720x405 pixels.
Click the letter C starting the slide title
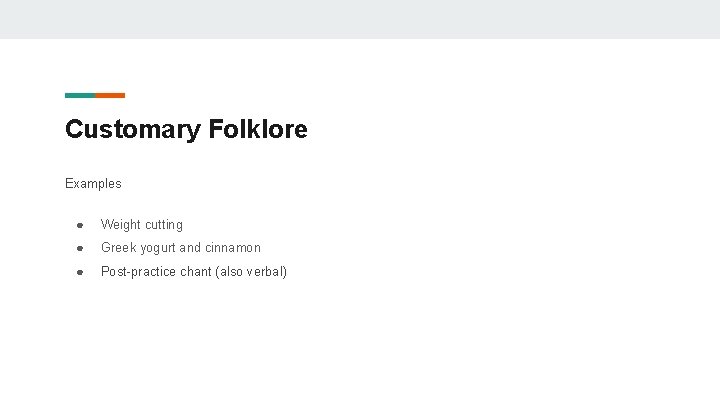[73, 130]
